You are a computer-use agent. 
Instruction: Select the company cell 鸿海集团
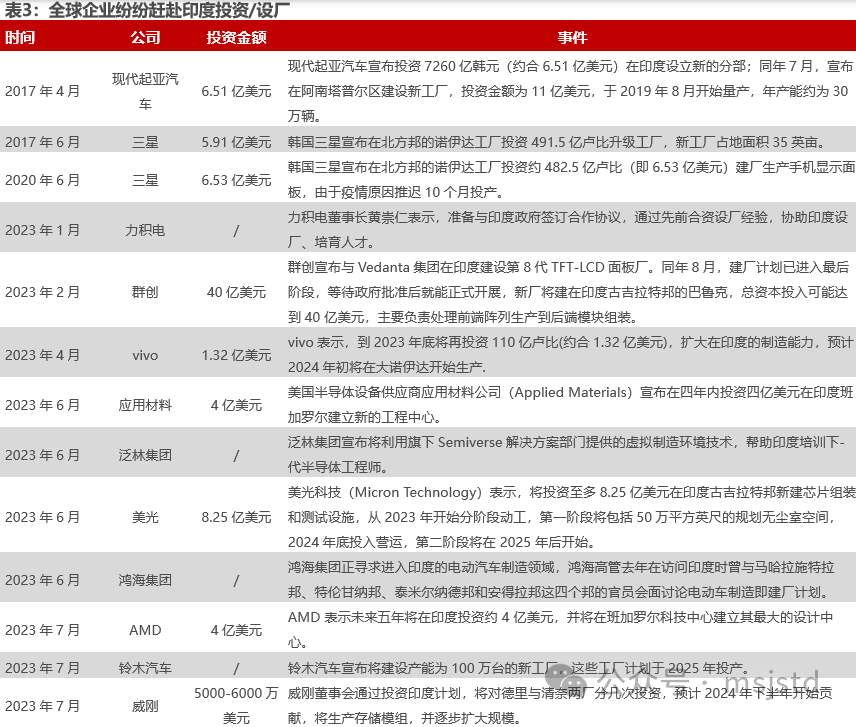pyautogui.click(x=145, y=580)
